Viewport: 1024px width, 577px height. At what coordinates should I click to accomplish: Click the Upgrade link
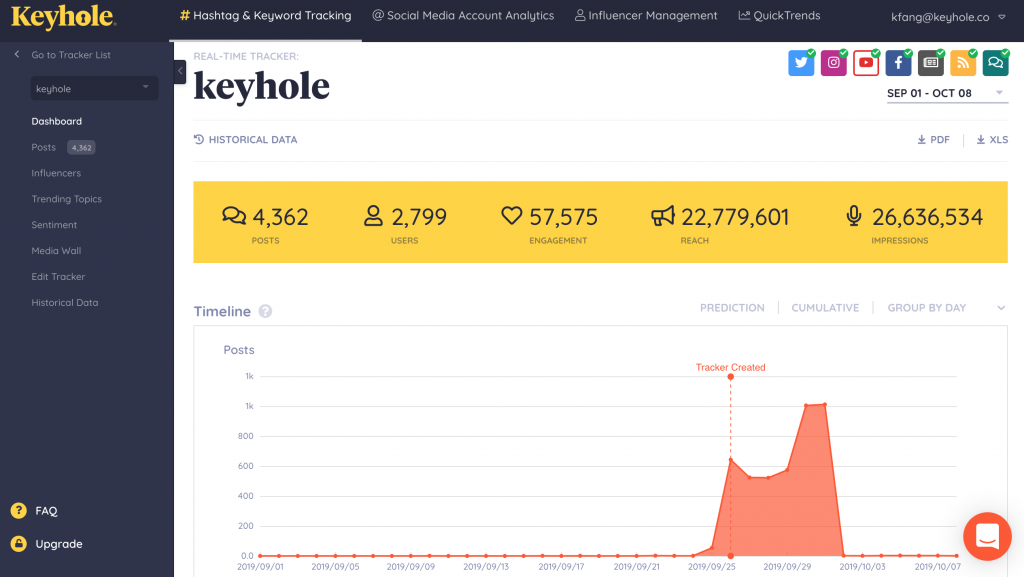(x=59, y=544)
